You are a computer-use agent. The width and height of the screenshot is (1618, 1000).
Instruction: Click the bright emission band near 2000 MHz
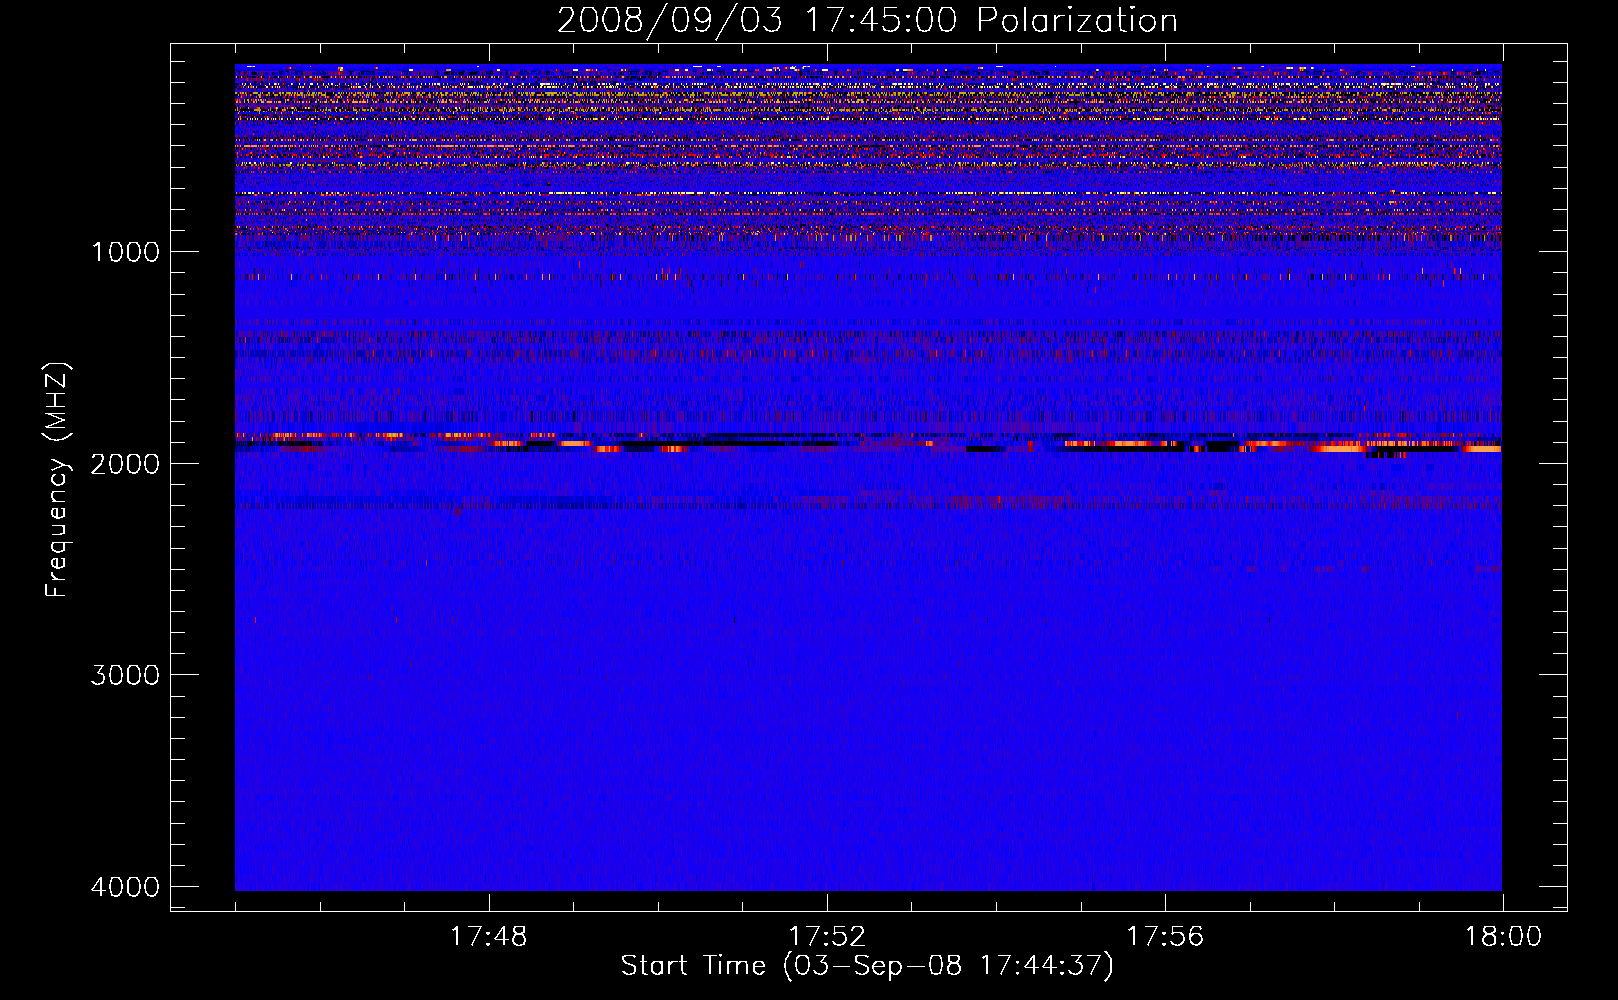[868, 444]
